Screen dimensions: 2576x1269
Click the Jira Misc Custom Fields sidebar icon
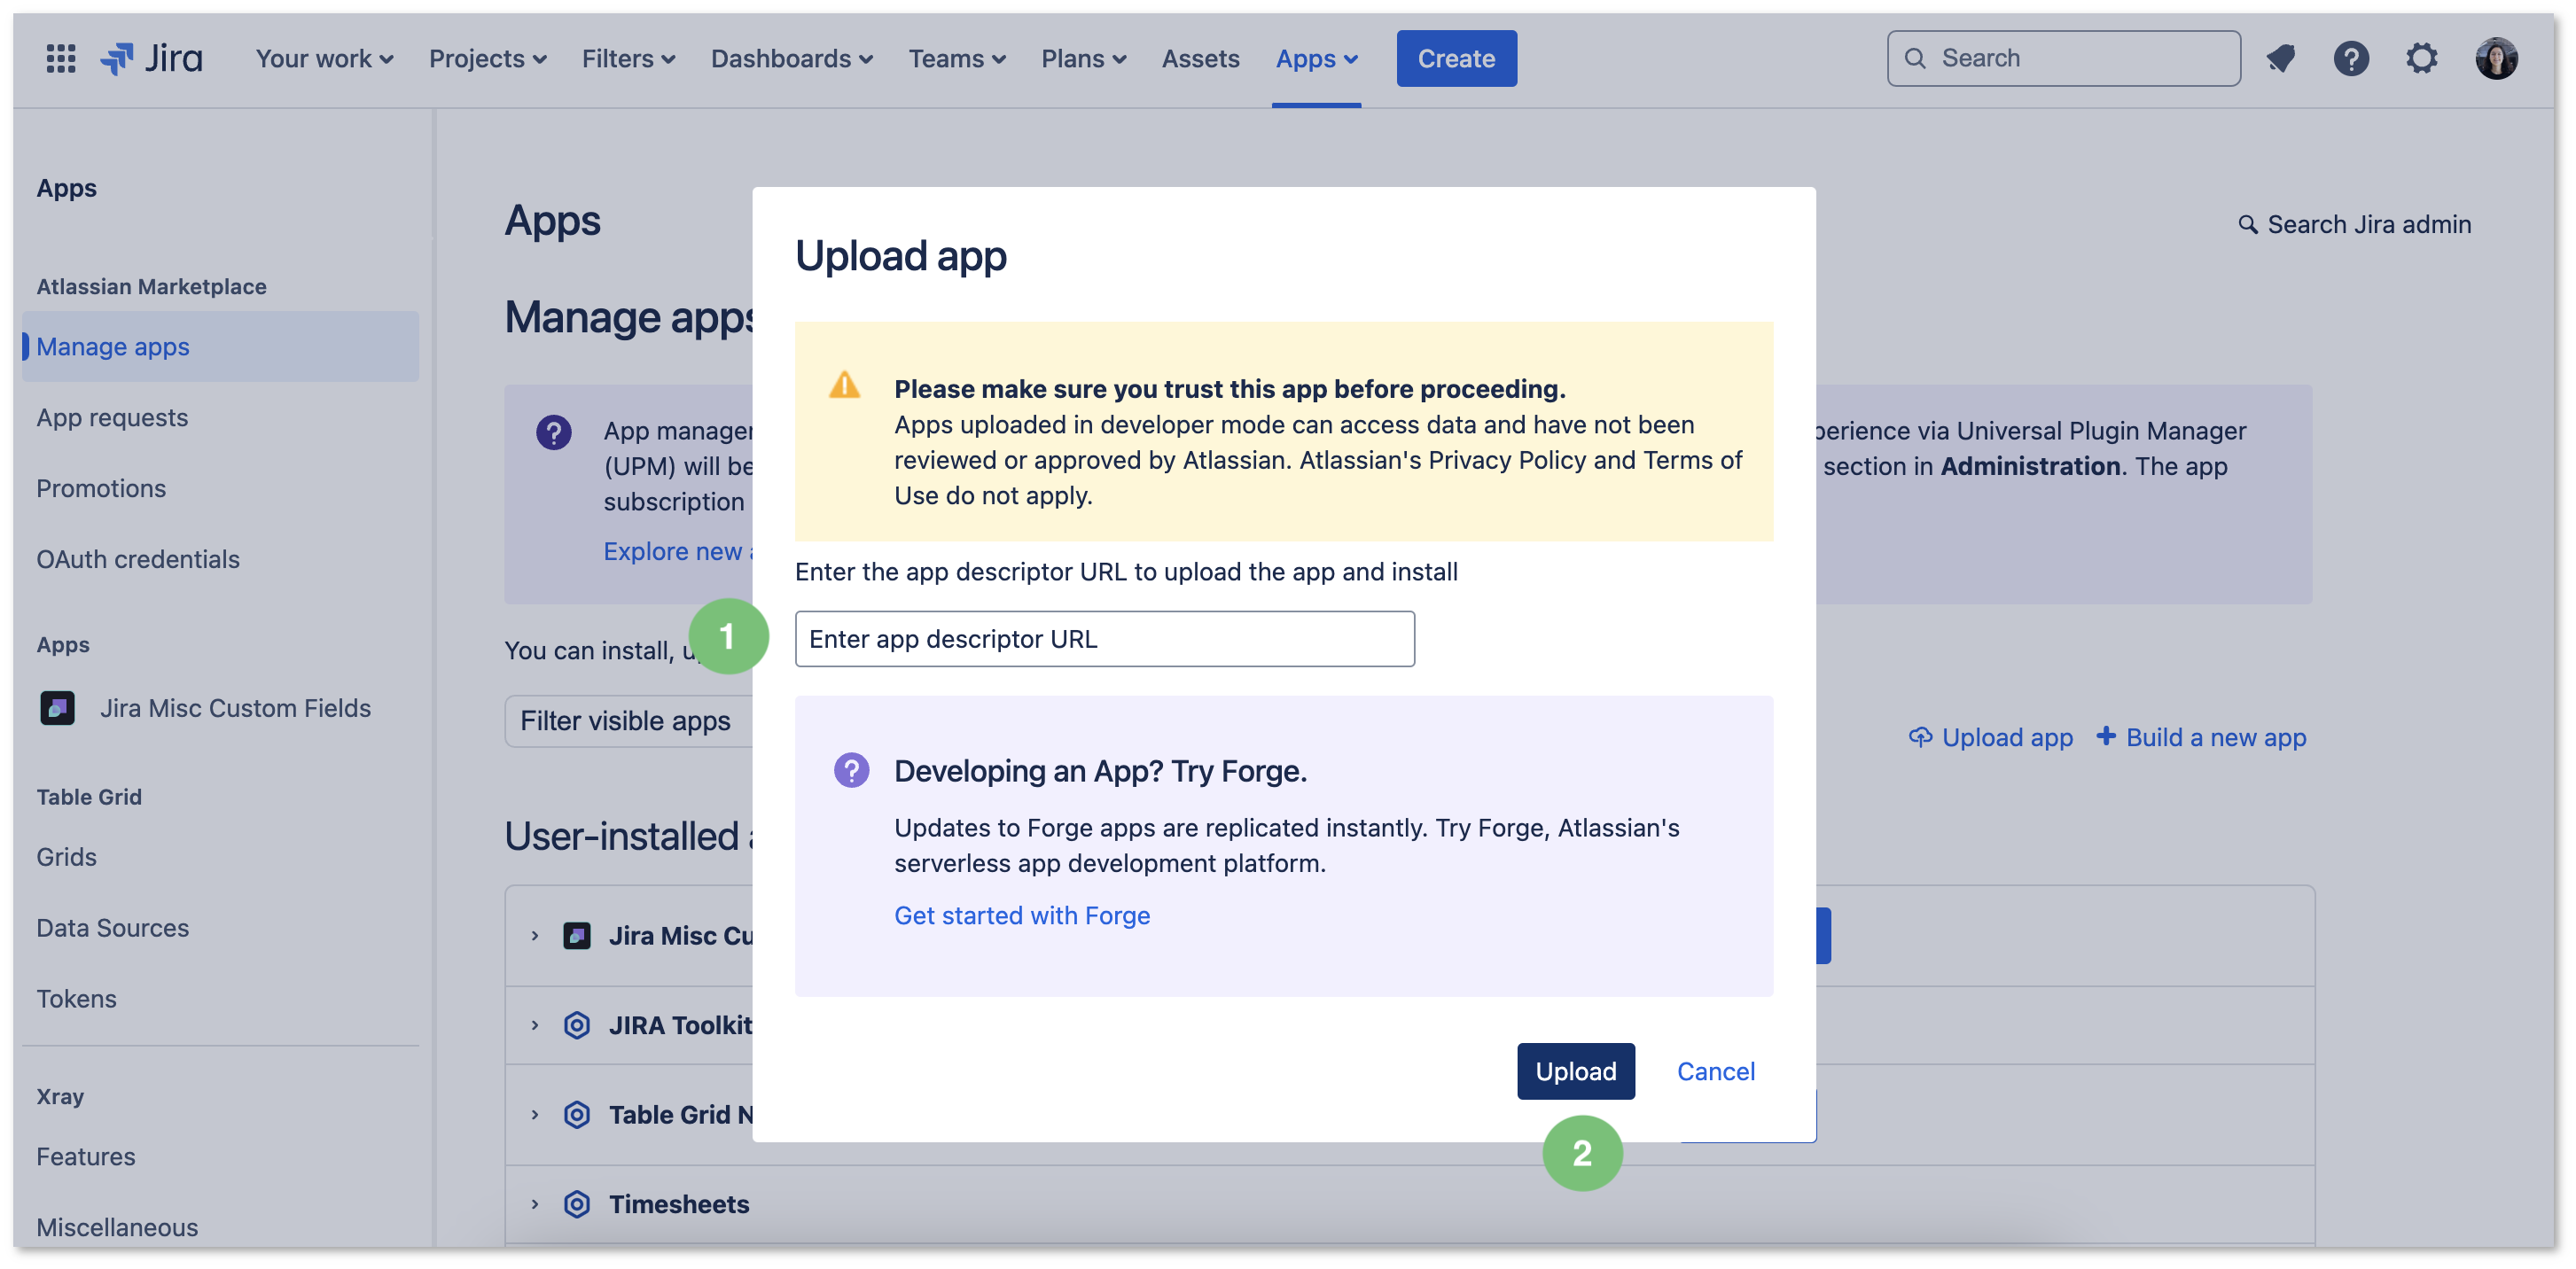(x=57, y=708)
